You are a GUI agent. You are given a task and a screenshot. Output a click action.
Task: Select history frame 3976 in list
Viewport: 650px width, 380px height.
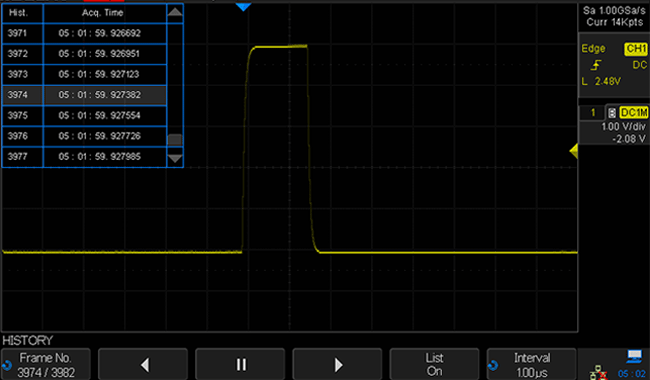click(x=84, y=136)
